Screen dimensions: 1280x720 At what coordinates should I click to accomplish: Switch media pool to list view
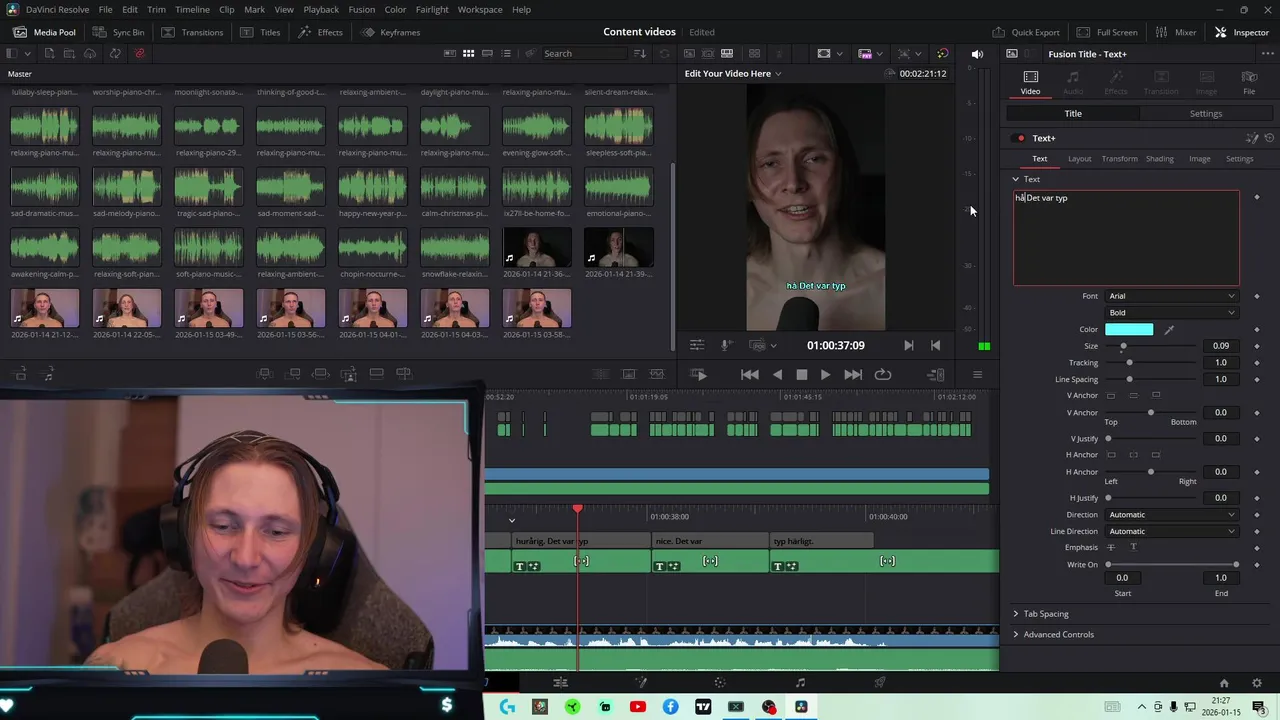click(506, 53)
